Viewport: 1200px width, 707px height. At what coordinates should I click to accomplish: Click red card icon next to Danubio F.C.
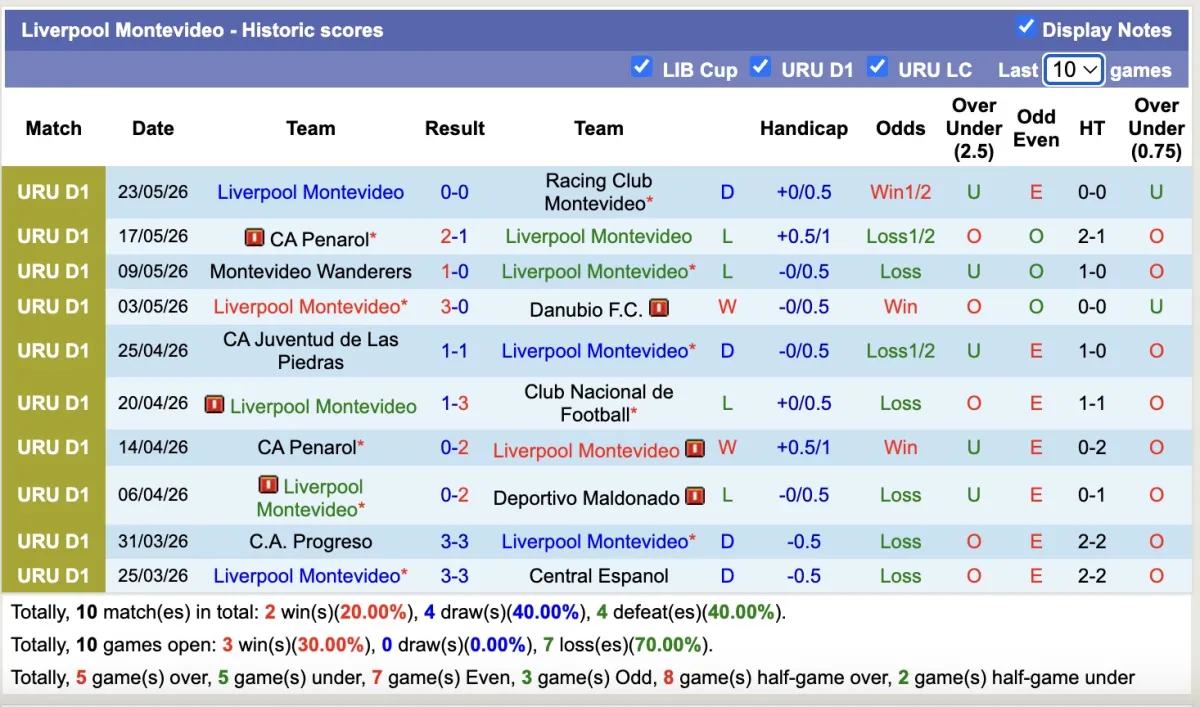[658, 308]
